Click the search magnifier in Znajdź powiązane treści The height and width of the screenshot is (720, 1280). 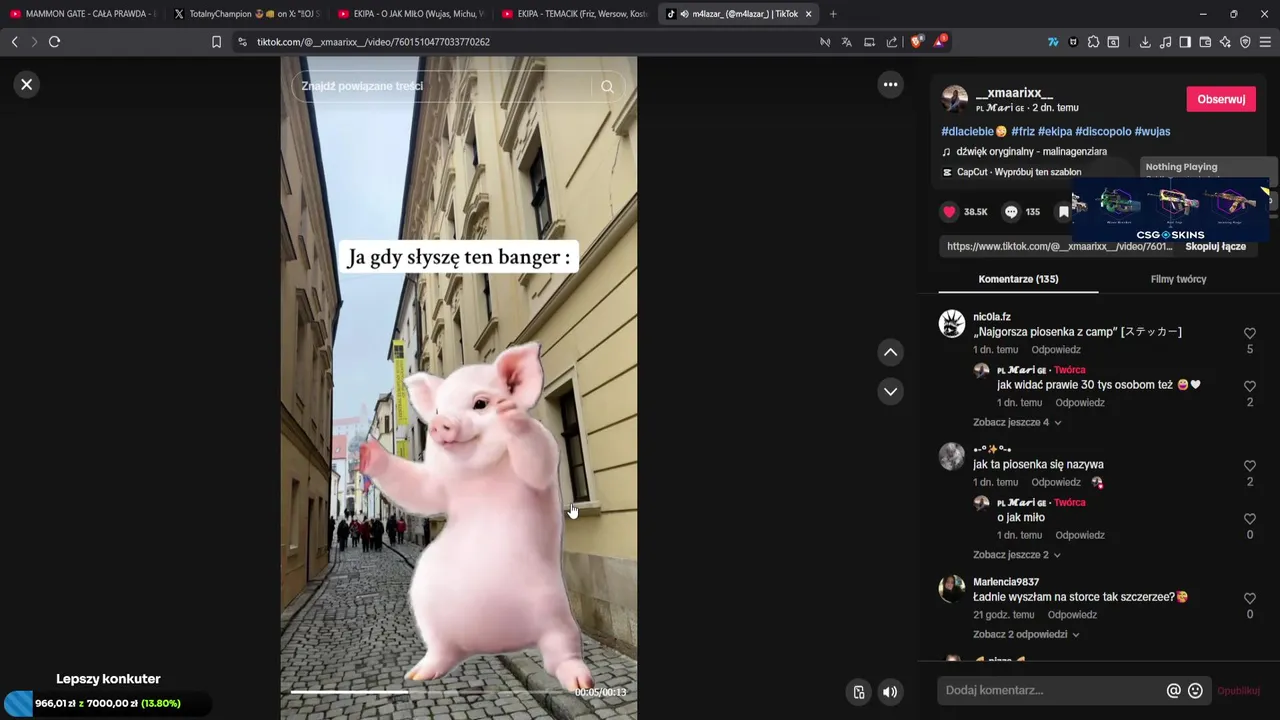[607, 86]
